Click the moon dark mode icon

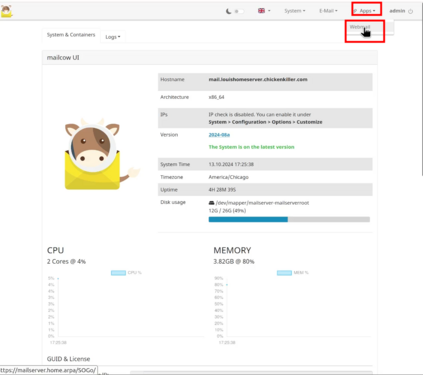[x=228, y=11]
